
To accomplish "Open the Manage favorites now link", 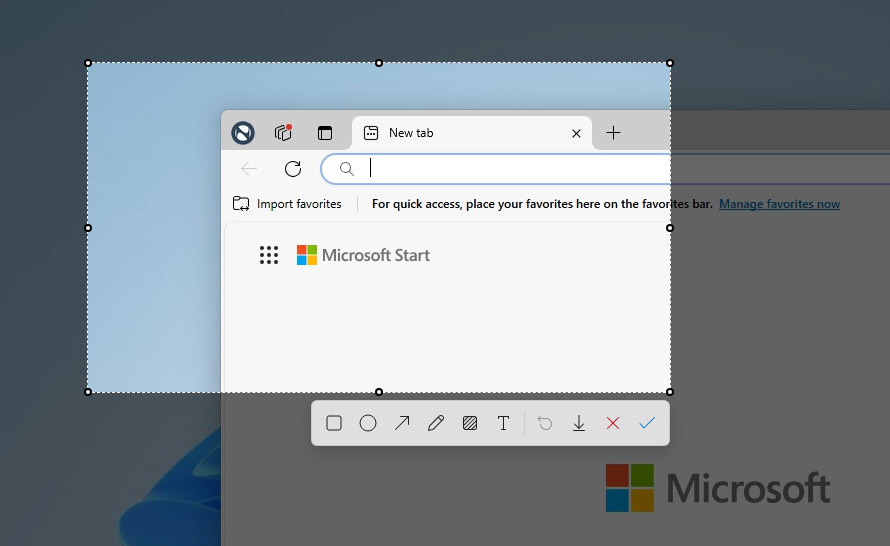I will point(779,204).
